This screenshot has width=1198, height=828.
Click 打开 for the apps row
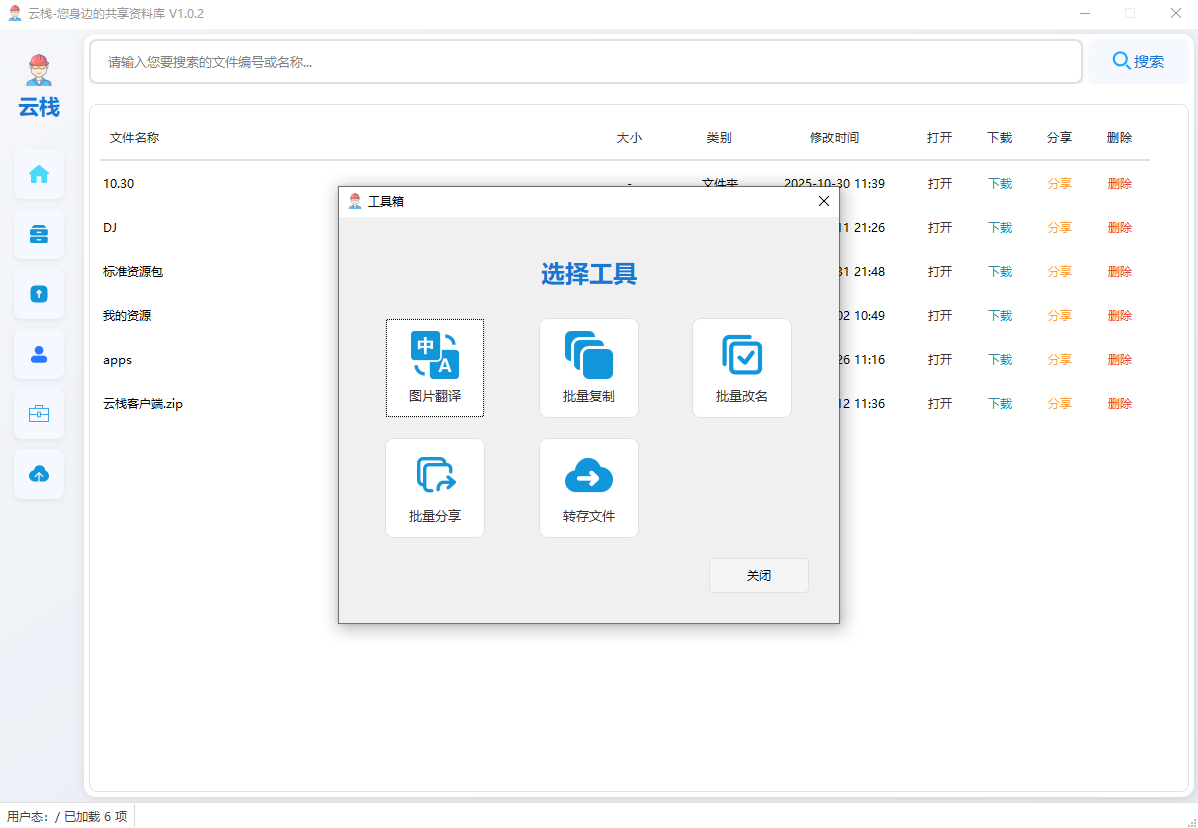click(x=939, y=360)
